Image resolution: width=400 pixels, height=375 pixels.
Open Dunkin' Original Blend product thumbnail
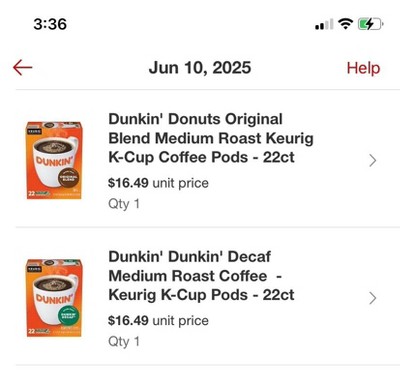pyautogui.click(x=54, y=160)
